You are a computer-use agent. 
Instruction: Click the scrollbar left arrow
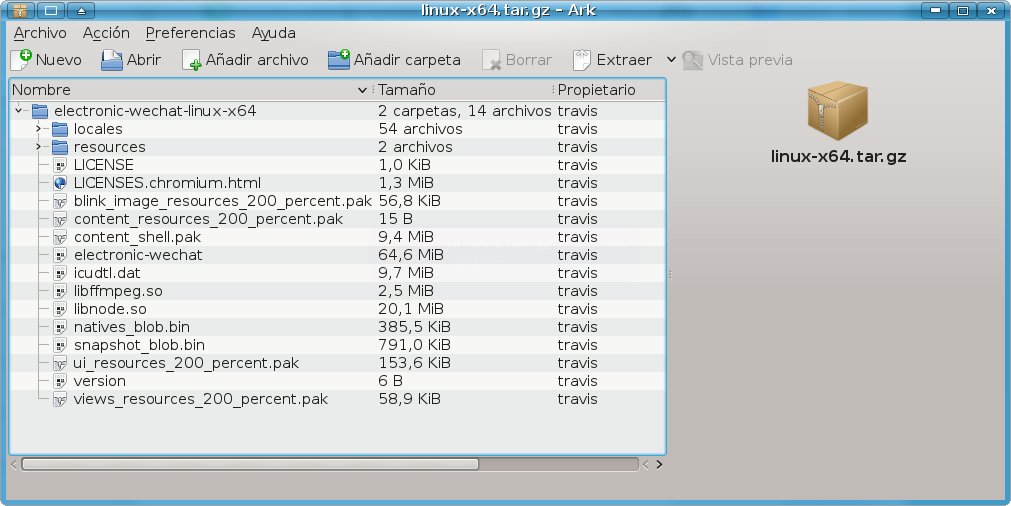(x=14, y=464)
